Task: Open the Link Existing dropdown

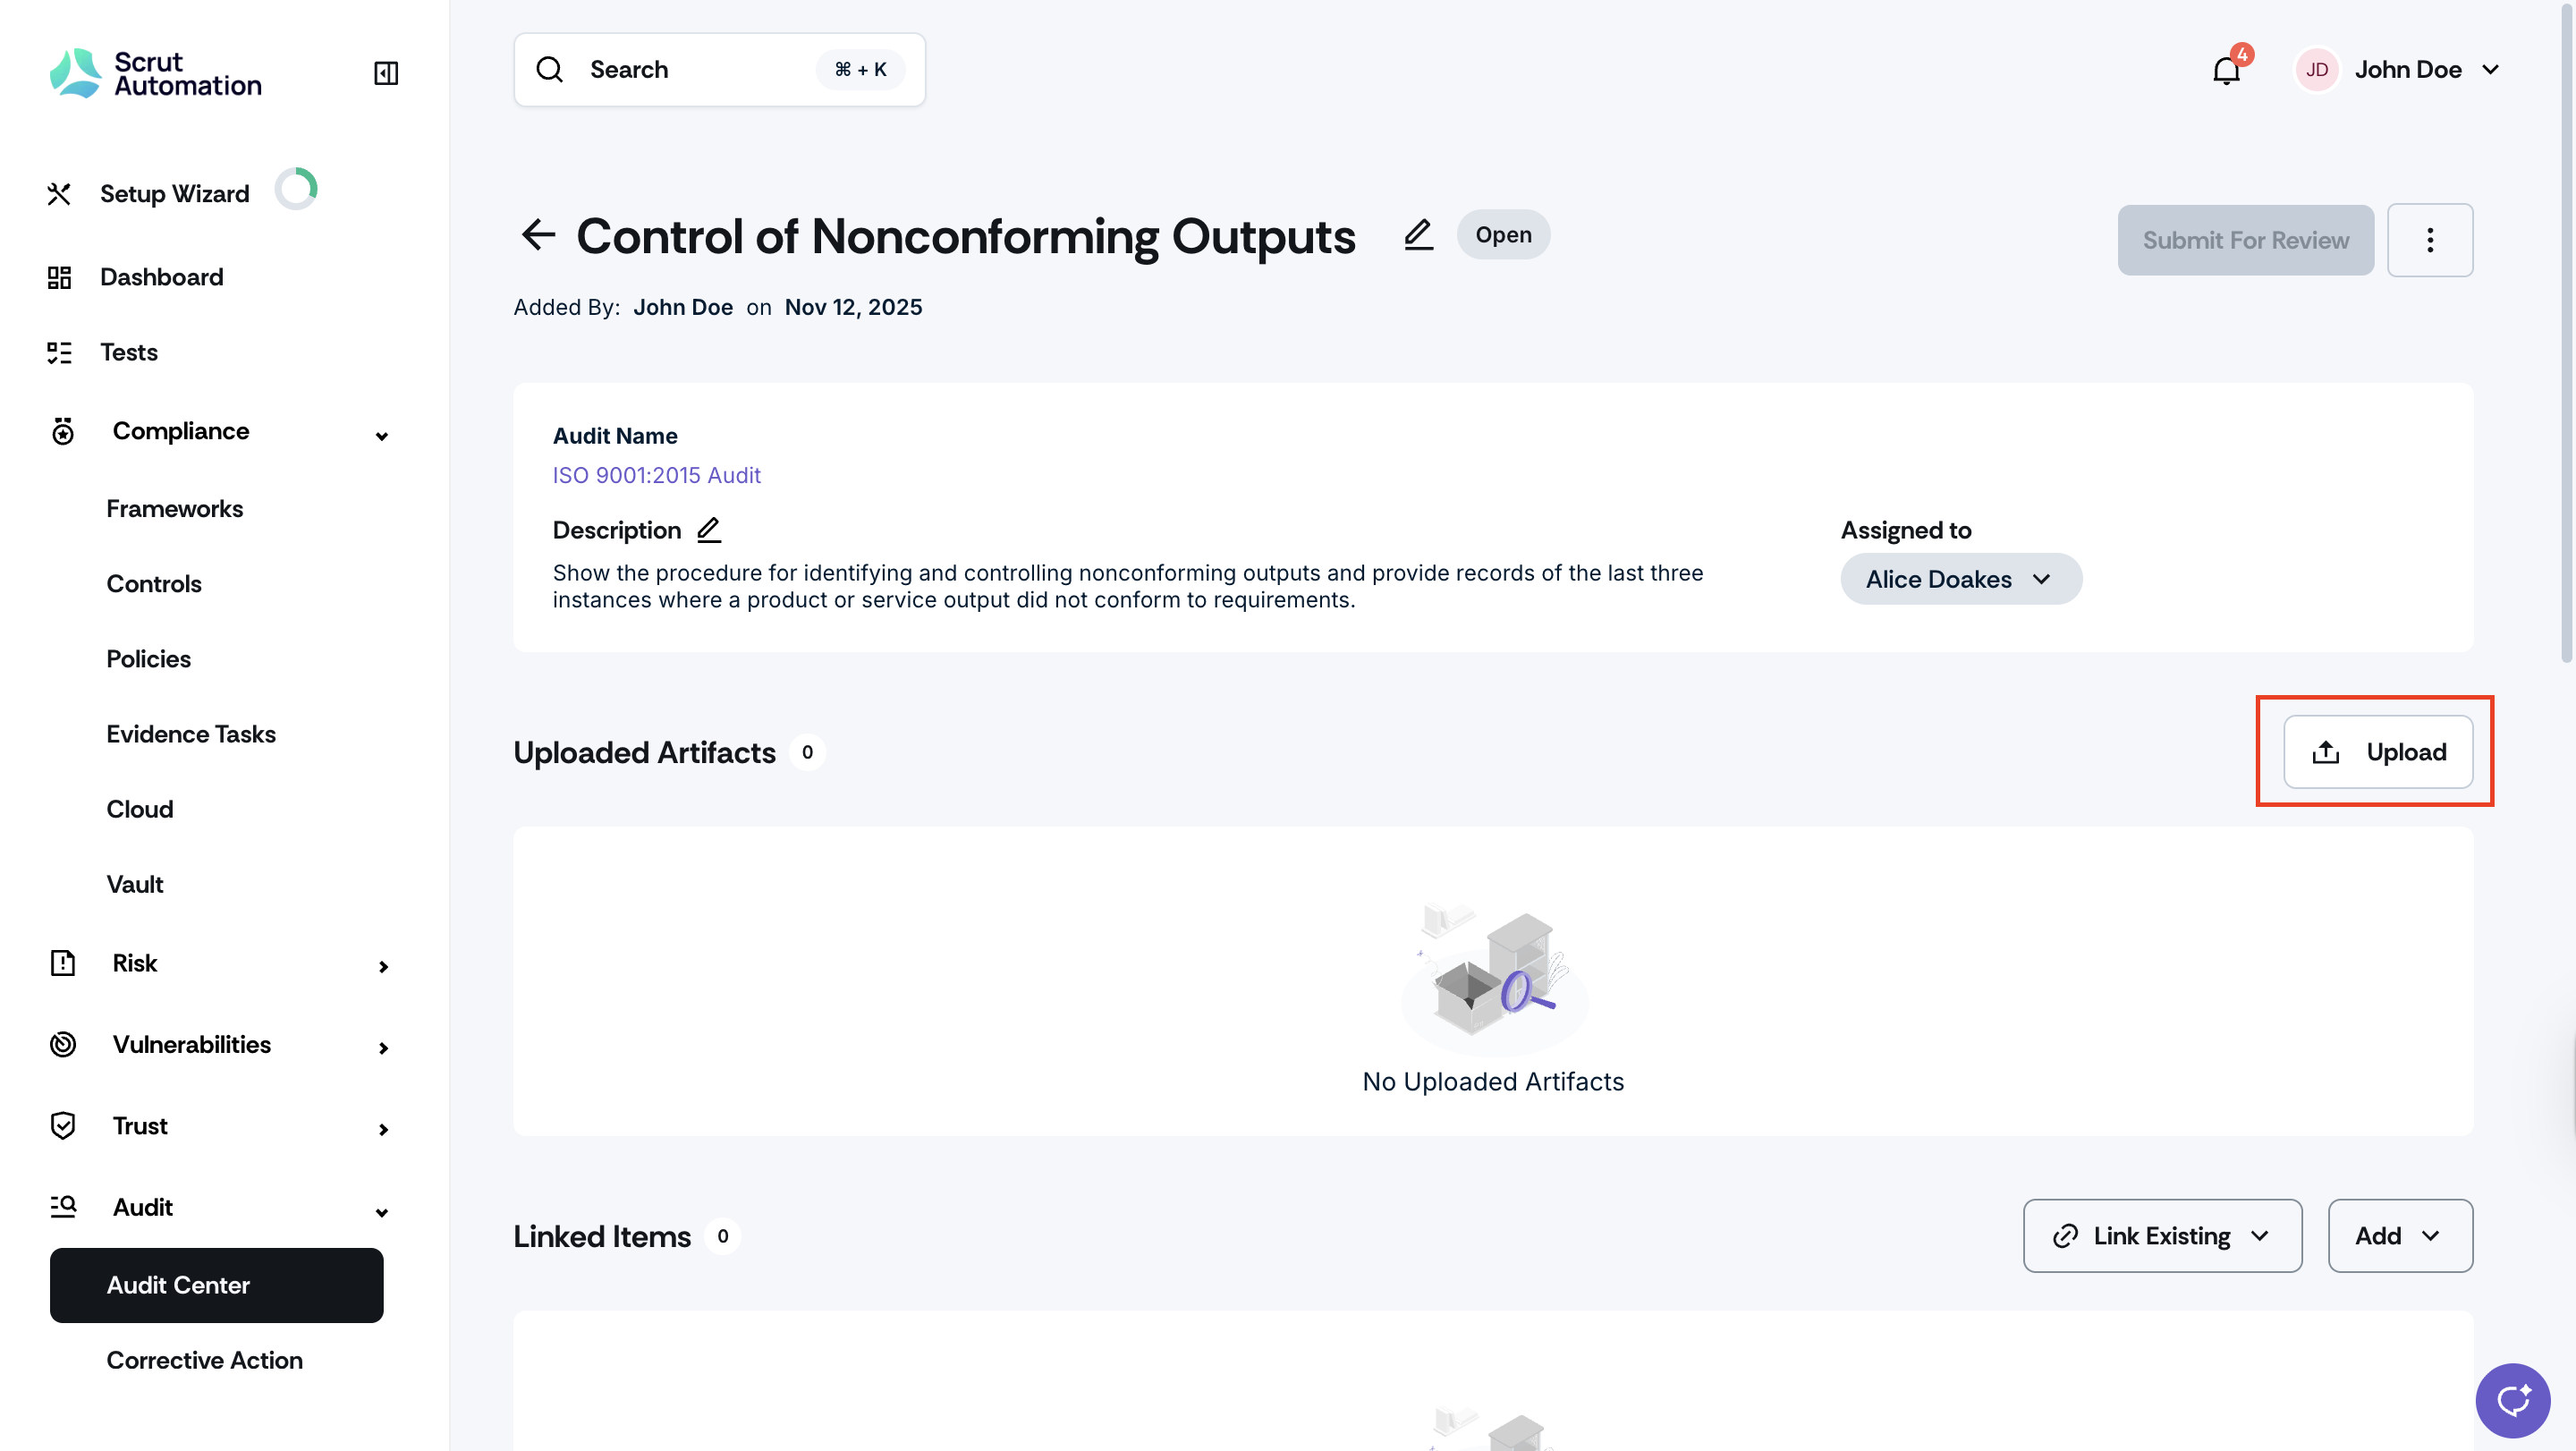Action: [2162, 1236]
